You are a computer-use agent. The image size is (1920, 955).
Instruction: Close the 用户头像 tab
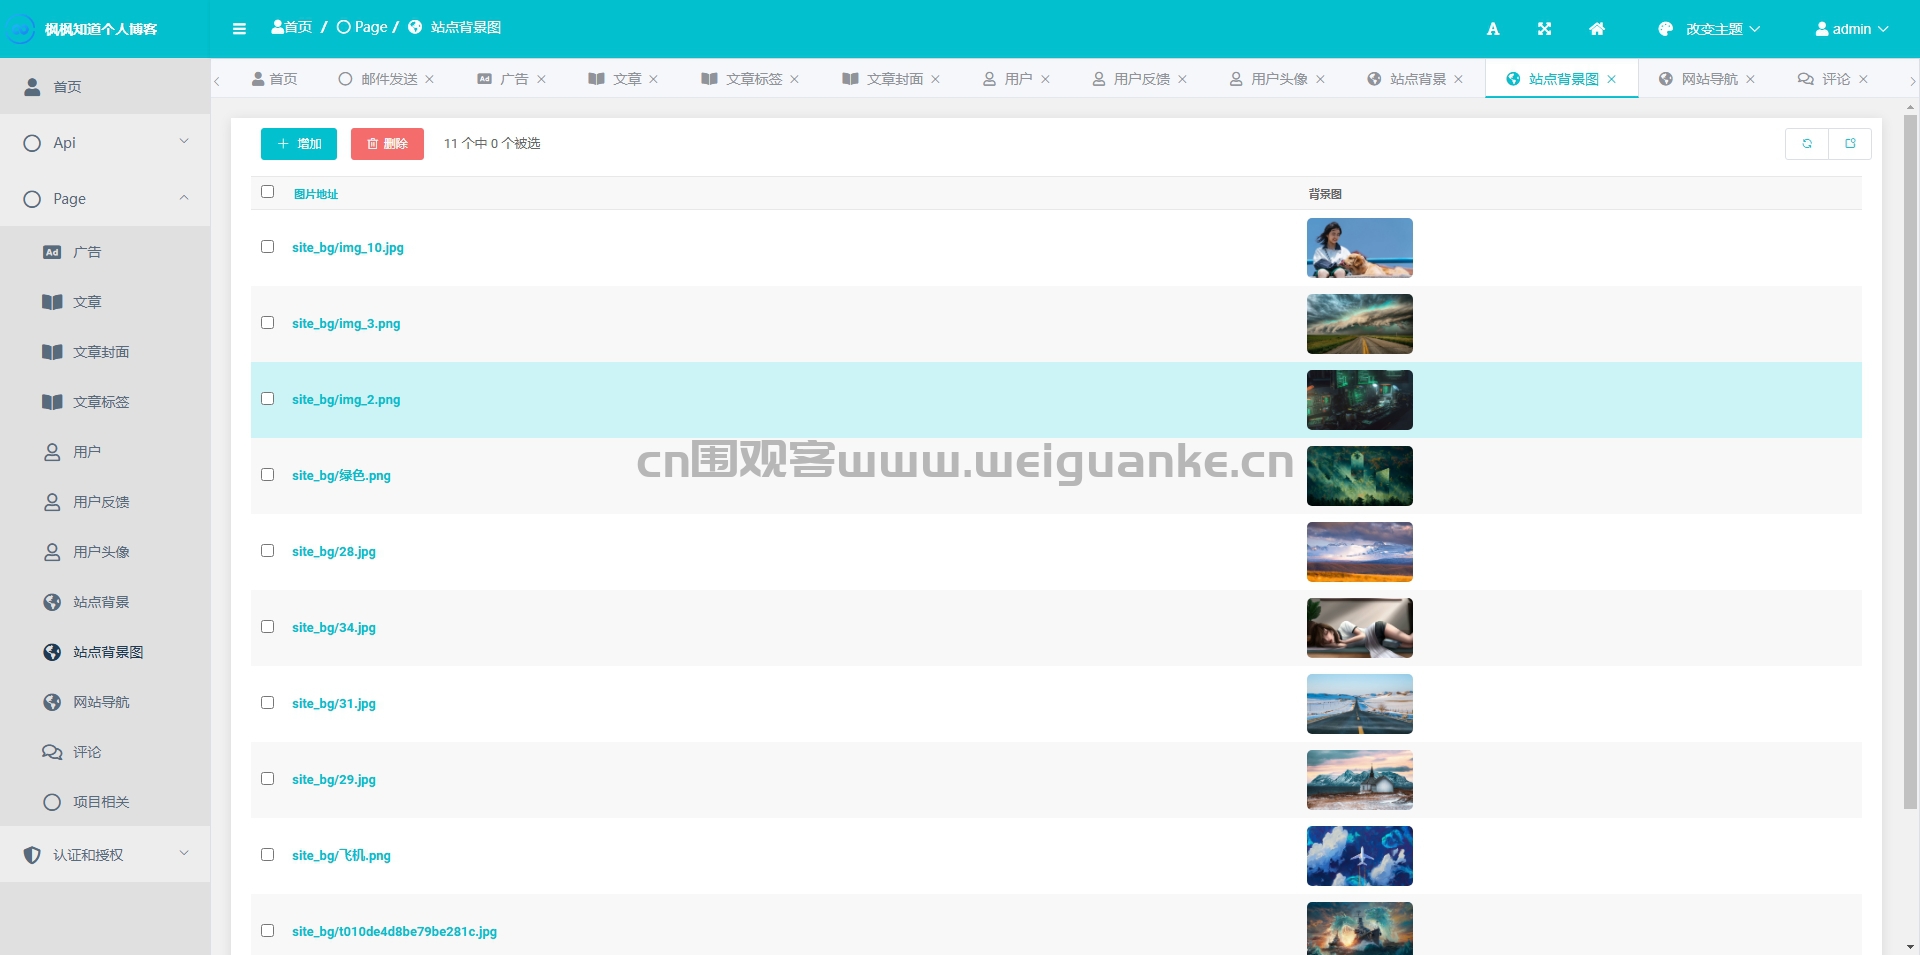pos(1321,79)
